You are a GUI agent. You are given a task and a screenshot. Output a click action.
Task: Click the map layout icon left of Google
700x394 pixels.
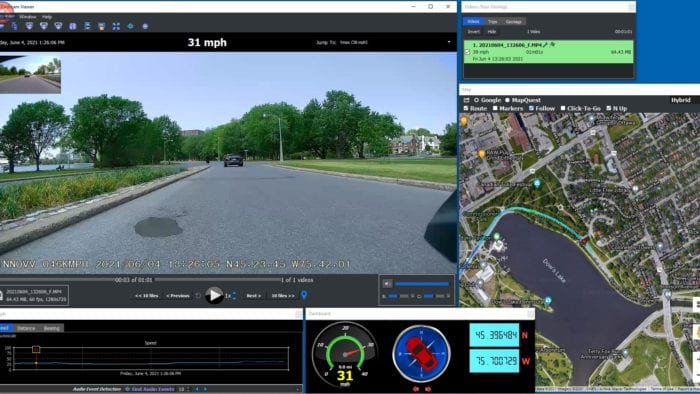(467, 100)
